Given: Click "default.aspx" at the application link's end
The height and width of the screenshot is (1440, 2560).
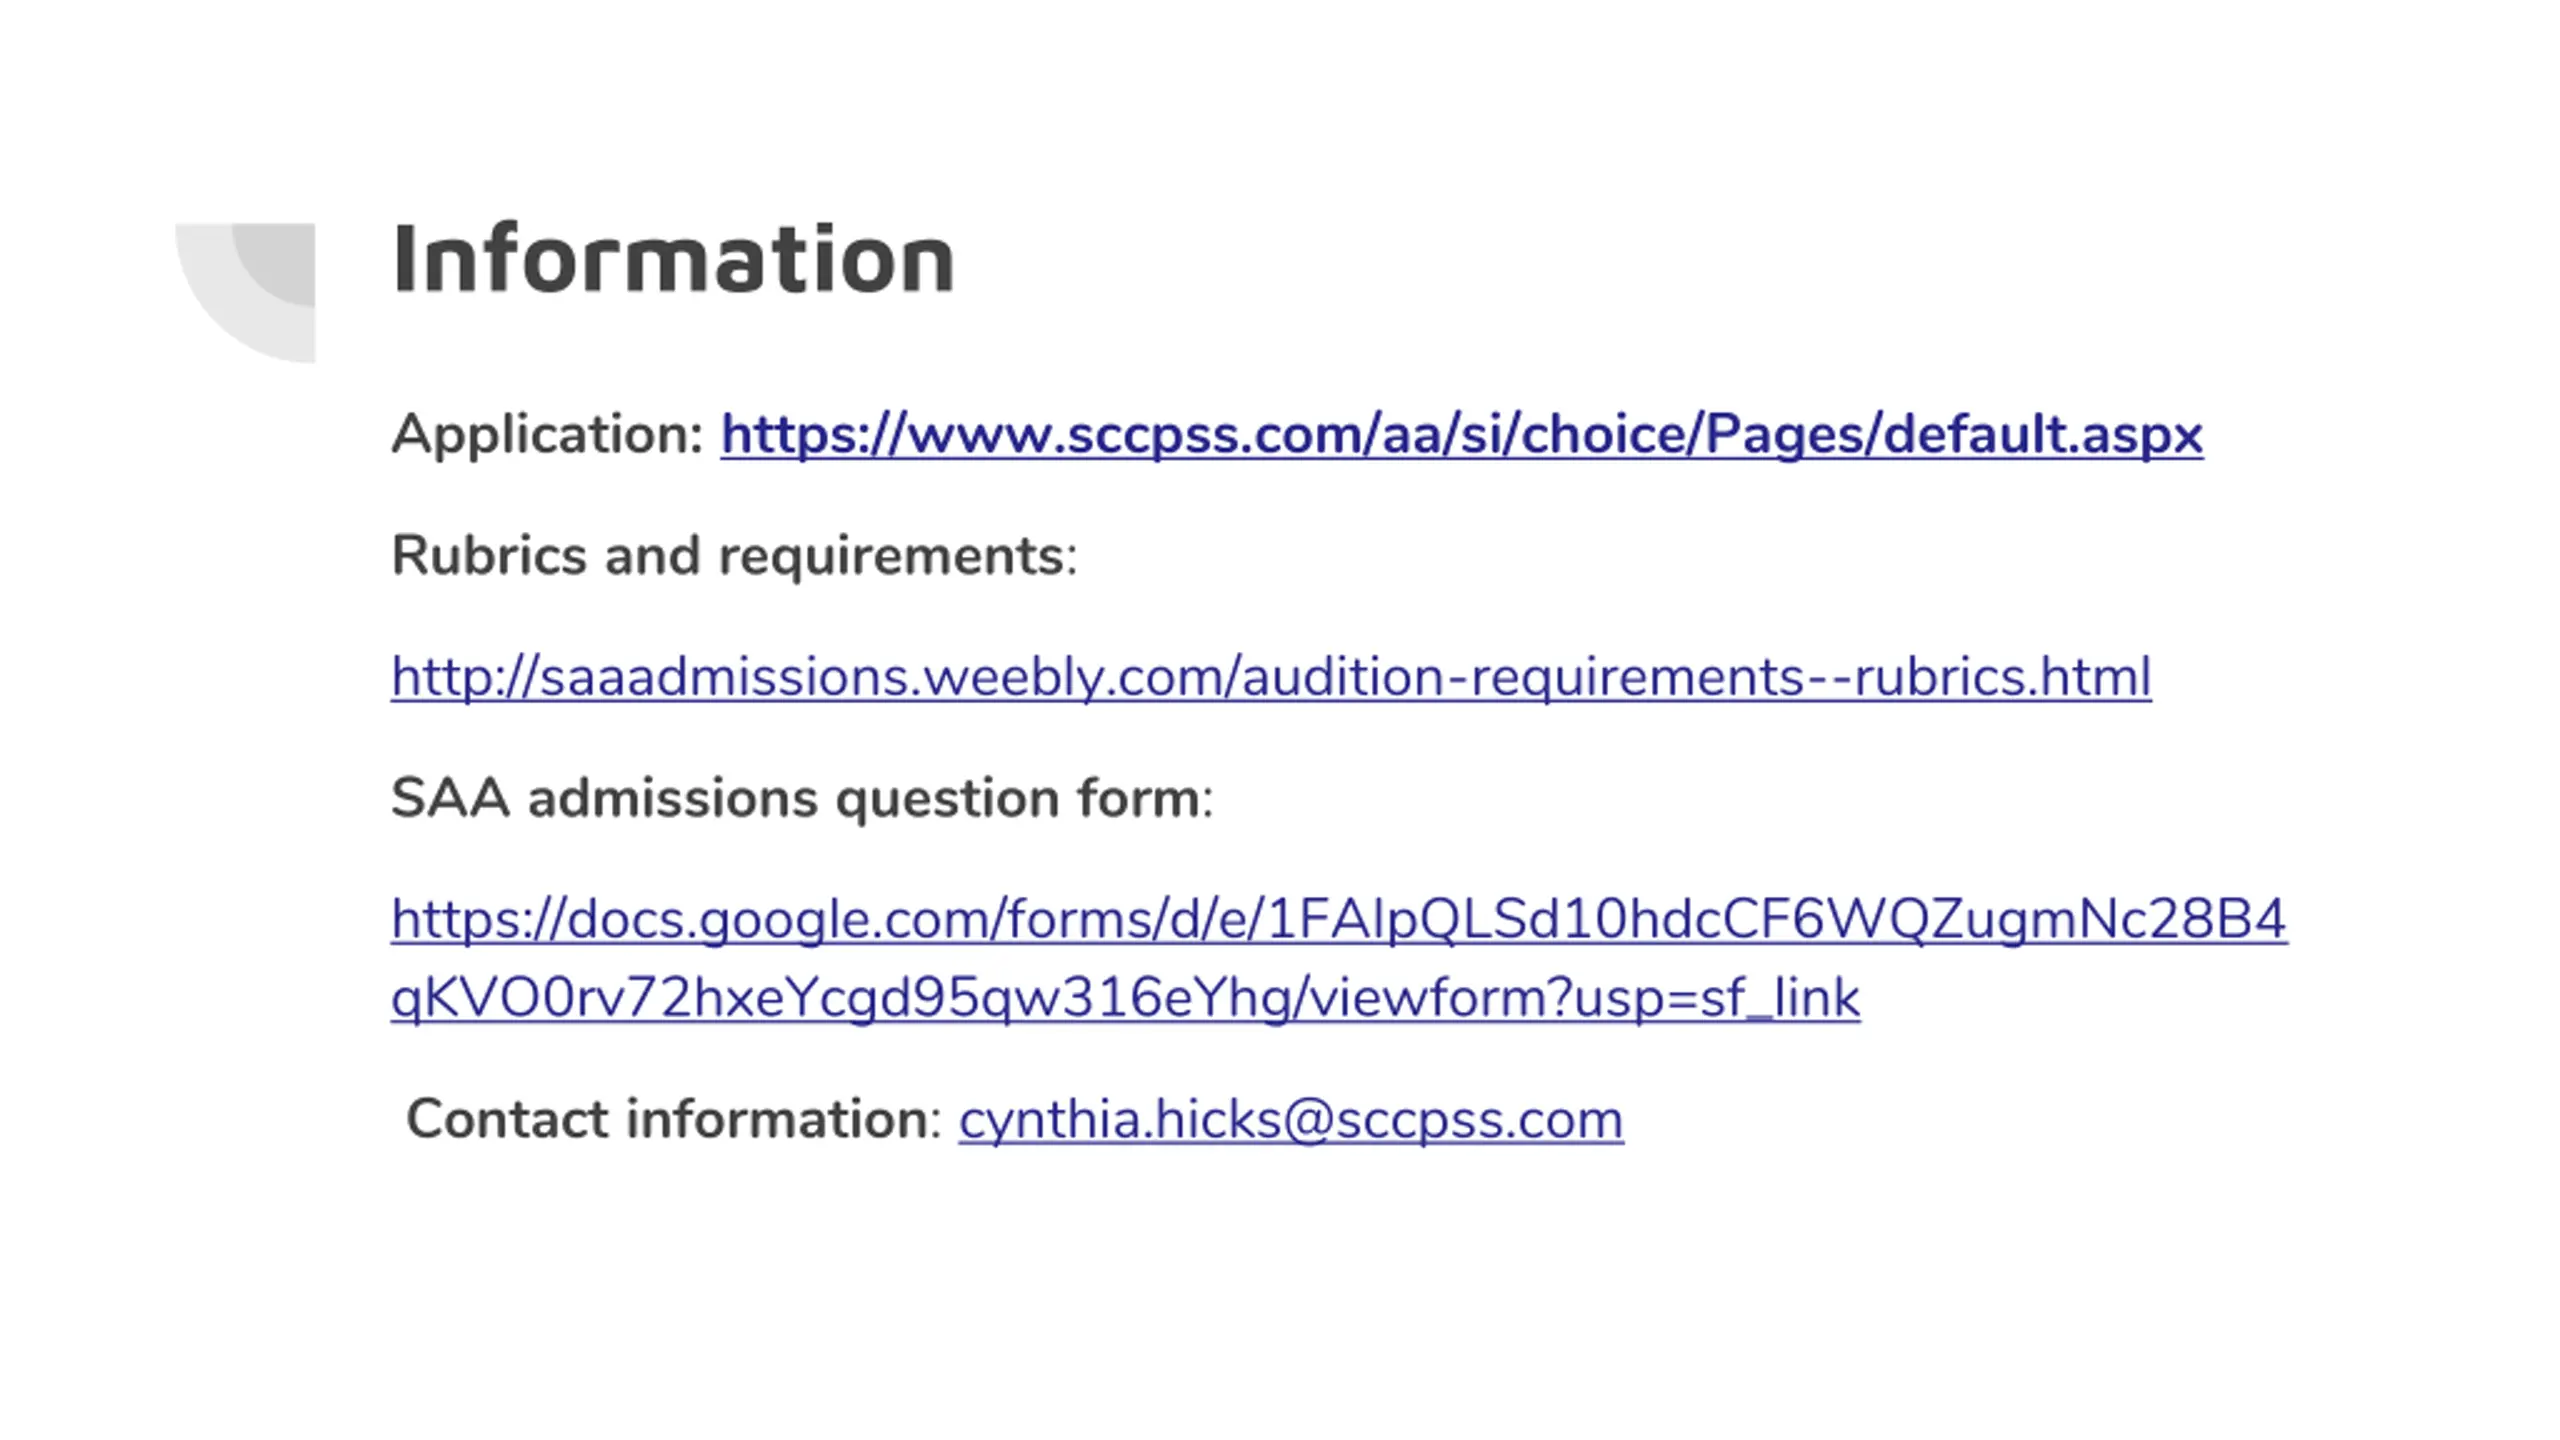Looking at the screenshot, I should pos(2042,436).
